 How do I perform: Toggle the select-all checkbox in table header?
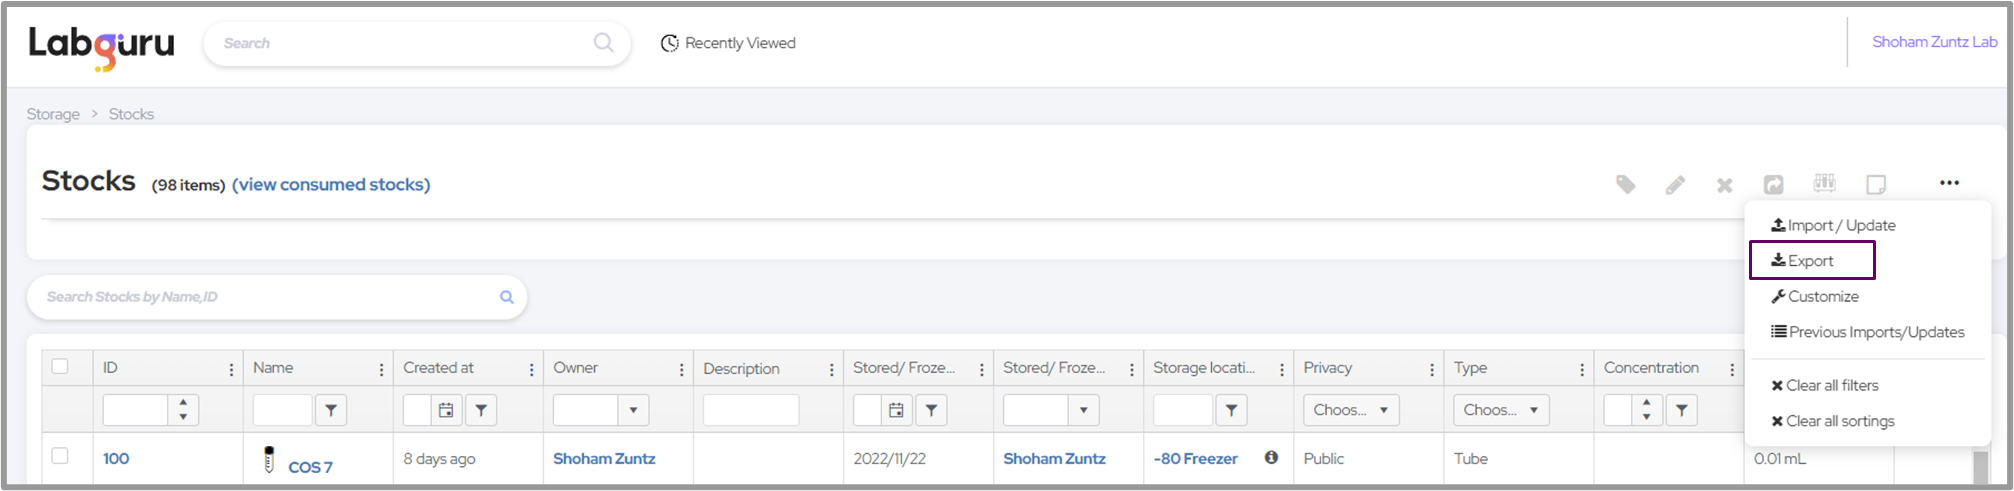point(60,367)
